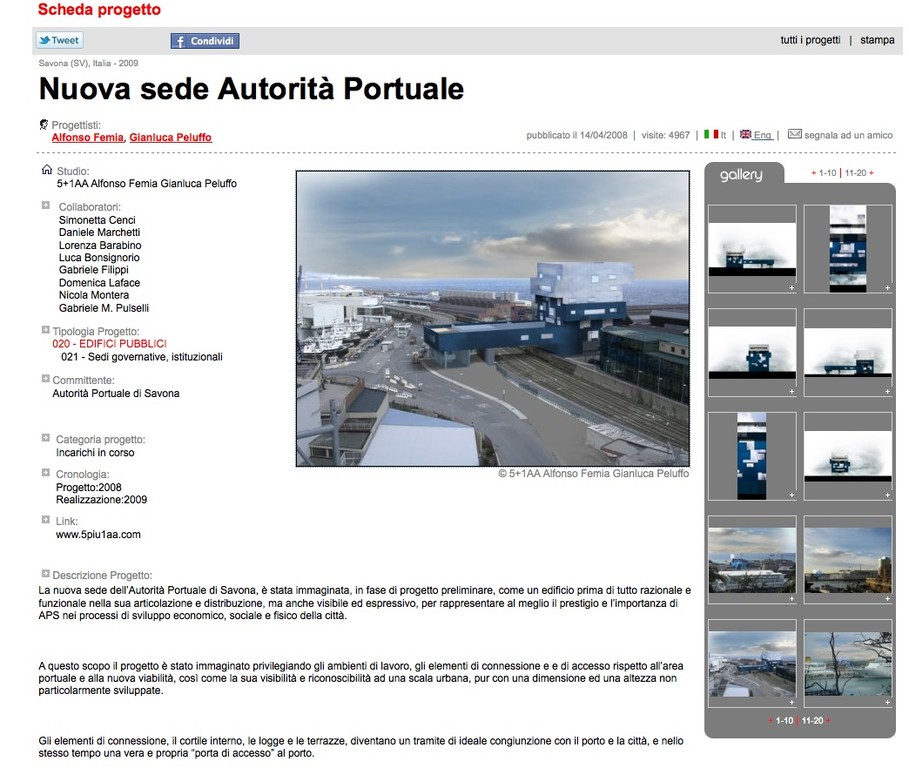
Task: Toggle the Committente section expander
Action: (x=46, y=379)
